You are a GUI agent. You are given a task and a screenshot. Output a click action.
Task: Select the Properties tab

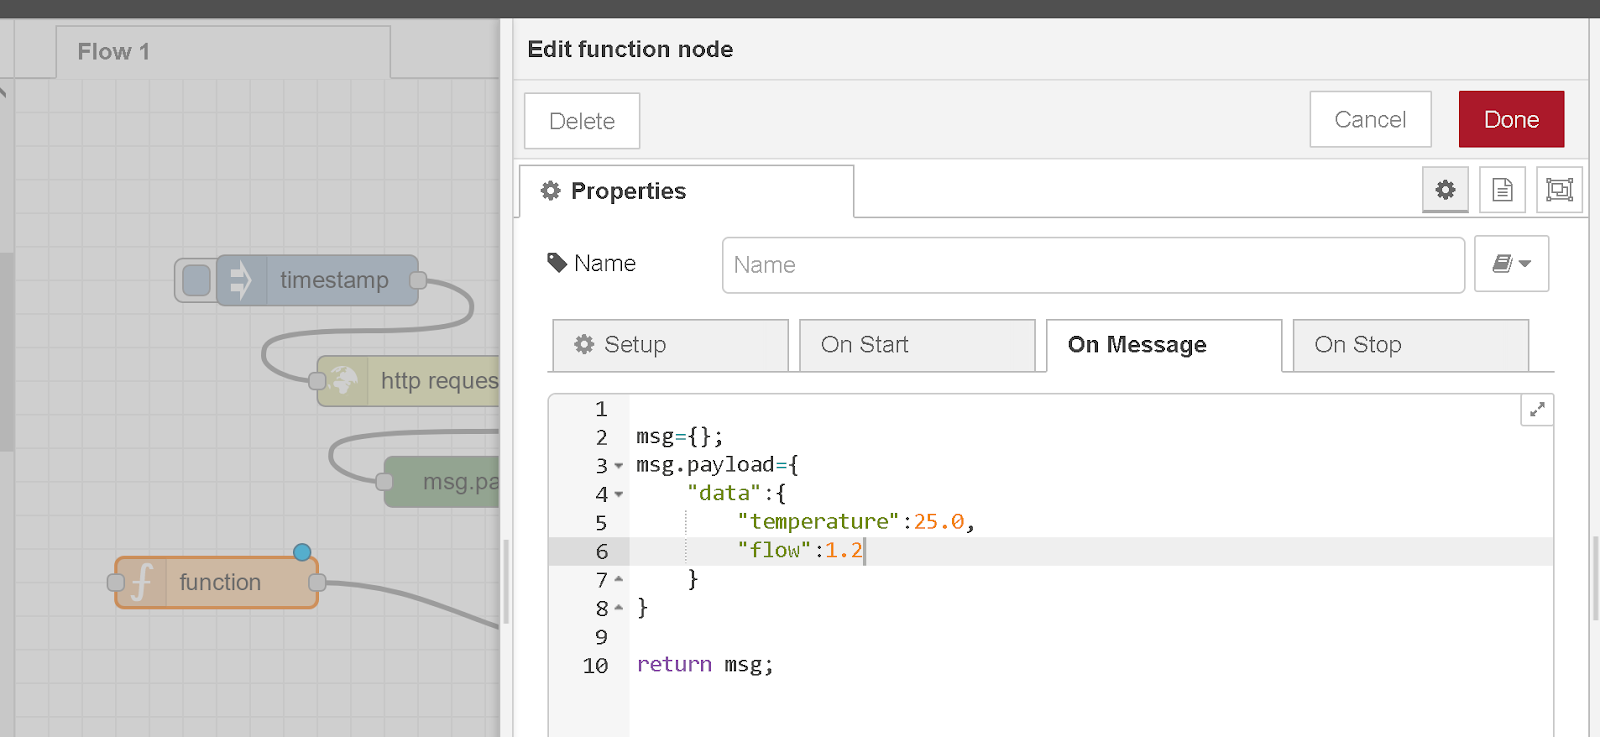click(687, 191)
